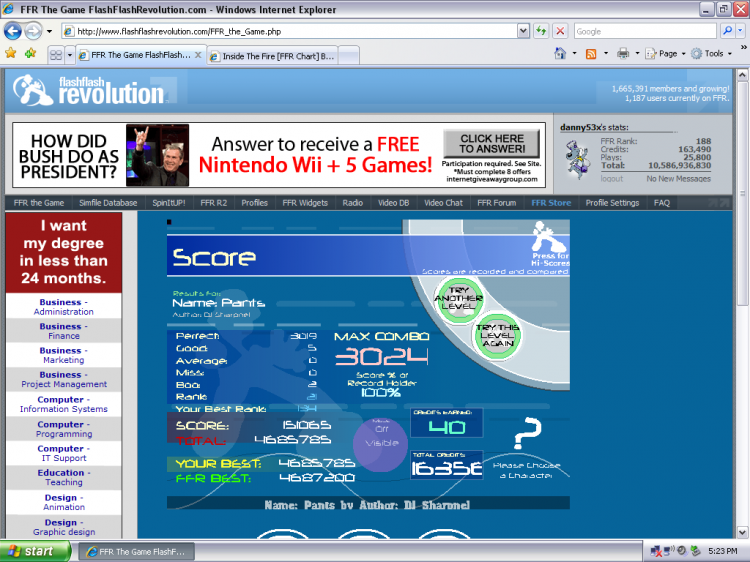Open the Video DB menu item
750x562 pixels.
click(x=394, y=203)
